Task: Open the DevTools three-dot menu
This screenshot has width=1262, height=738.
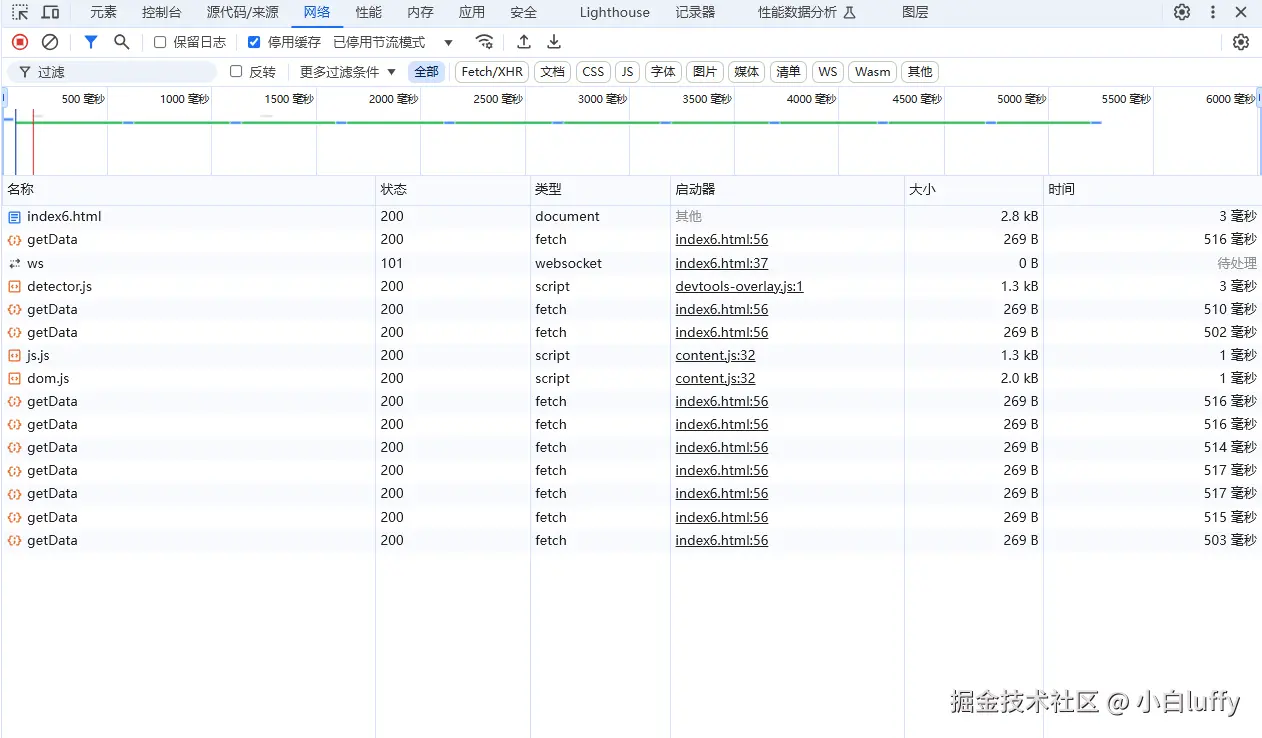Action: [1213, 13]
